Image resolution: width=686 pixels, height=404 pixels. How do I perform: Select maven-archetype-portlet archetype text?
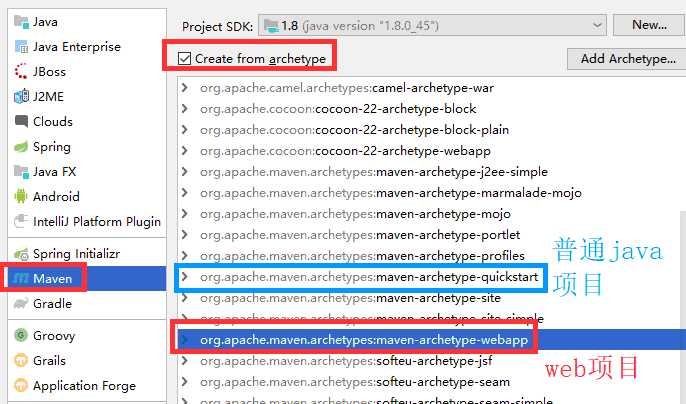(360, 235)
